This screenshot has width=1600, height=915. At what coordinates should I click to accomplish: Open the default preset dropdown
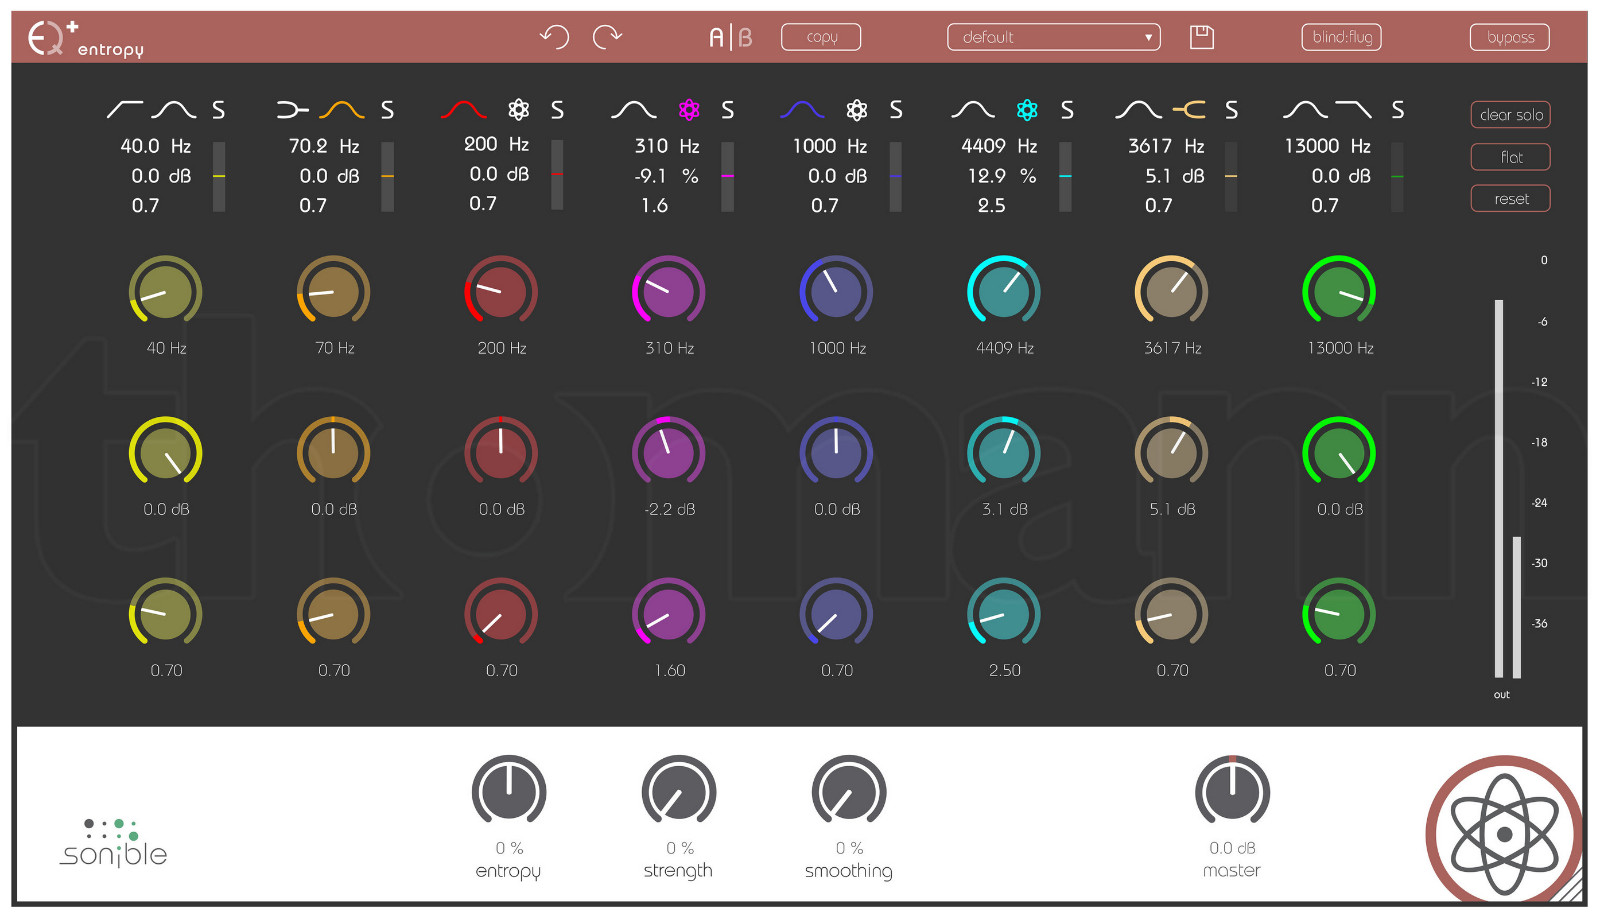click(x=1053, y=37)
